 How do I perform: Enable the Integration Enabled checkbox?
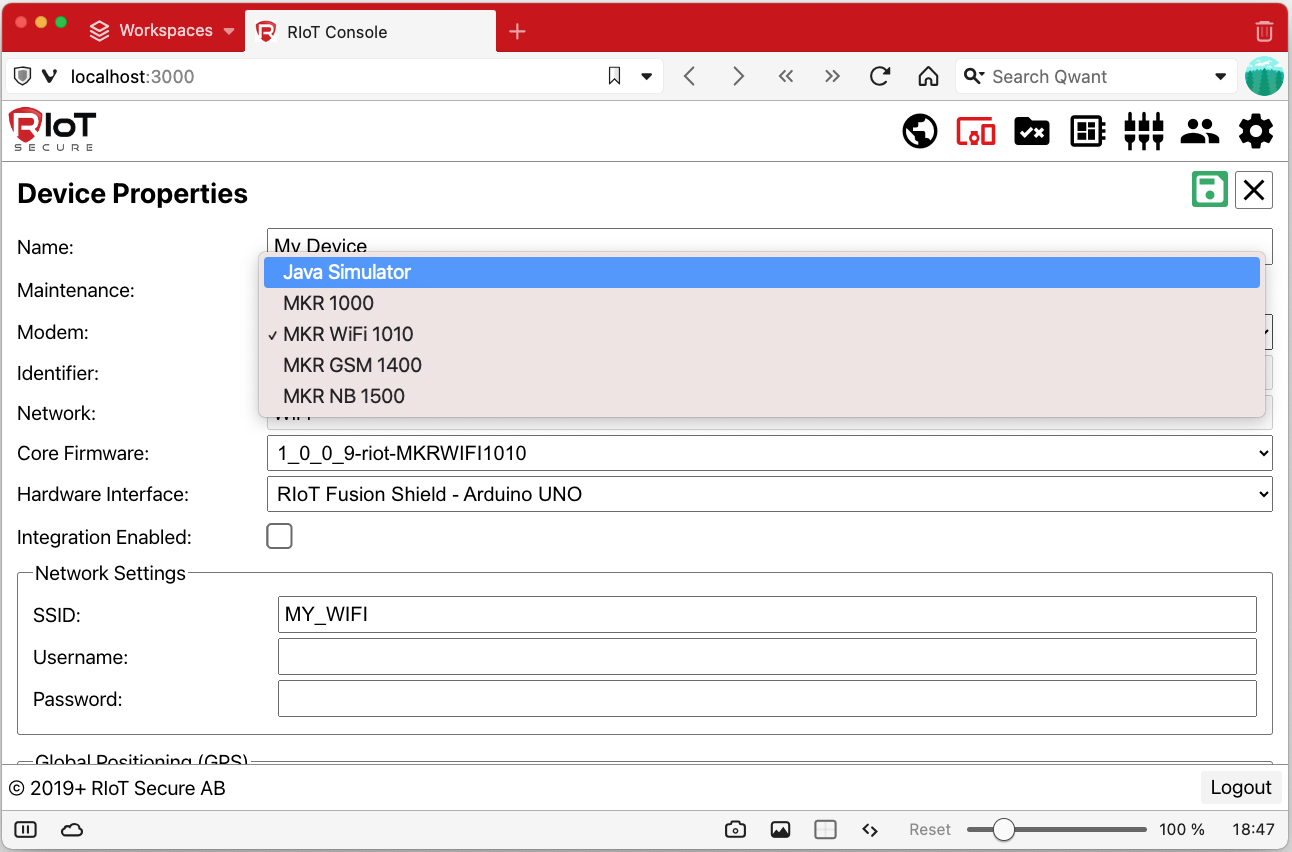coord(279,536)
